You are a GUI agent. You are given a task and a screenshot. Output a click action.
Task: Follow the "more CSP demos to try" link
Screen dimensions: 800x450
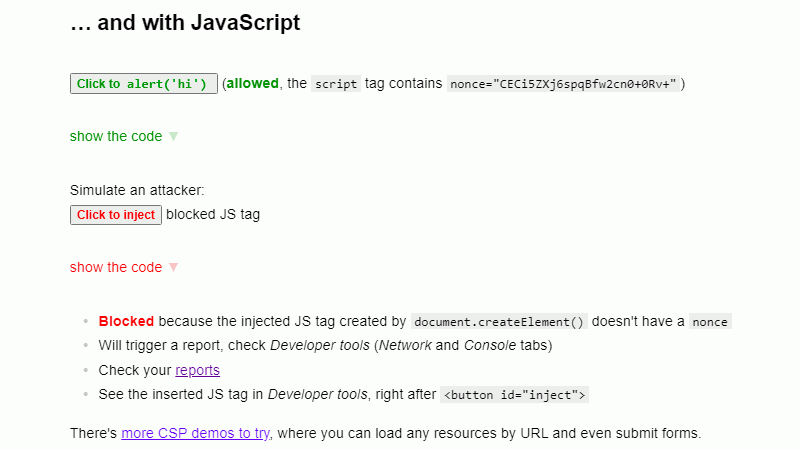tap(195, 434)
